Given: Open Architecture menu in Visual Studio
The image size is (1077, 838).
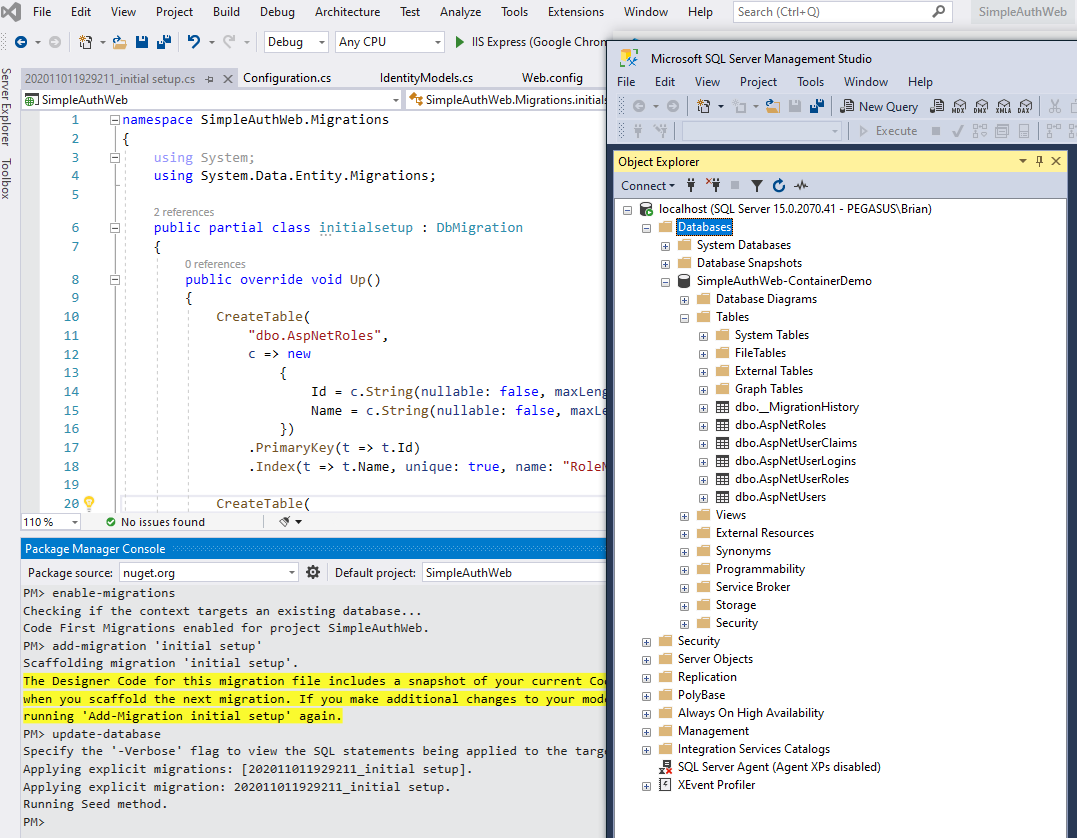Looking at the screenshot, I should click(x=347, y=12).
